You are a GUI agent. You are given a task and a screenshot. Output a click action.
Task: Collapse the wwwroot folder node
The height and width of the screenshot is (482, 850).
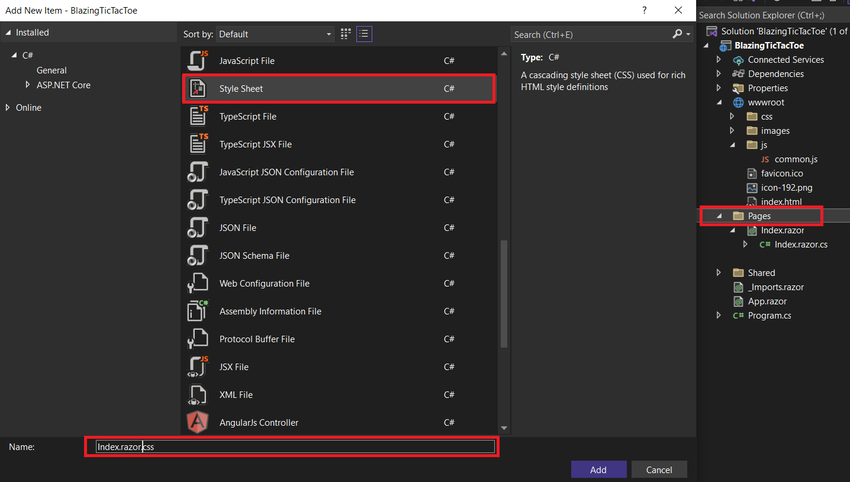pyautogui.click(x=719, y=102)
